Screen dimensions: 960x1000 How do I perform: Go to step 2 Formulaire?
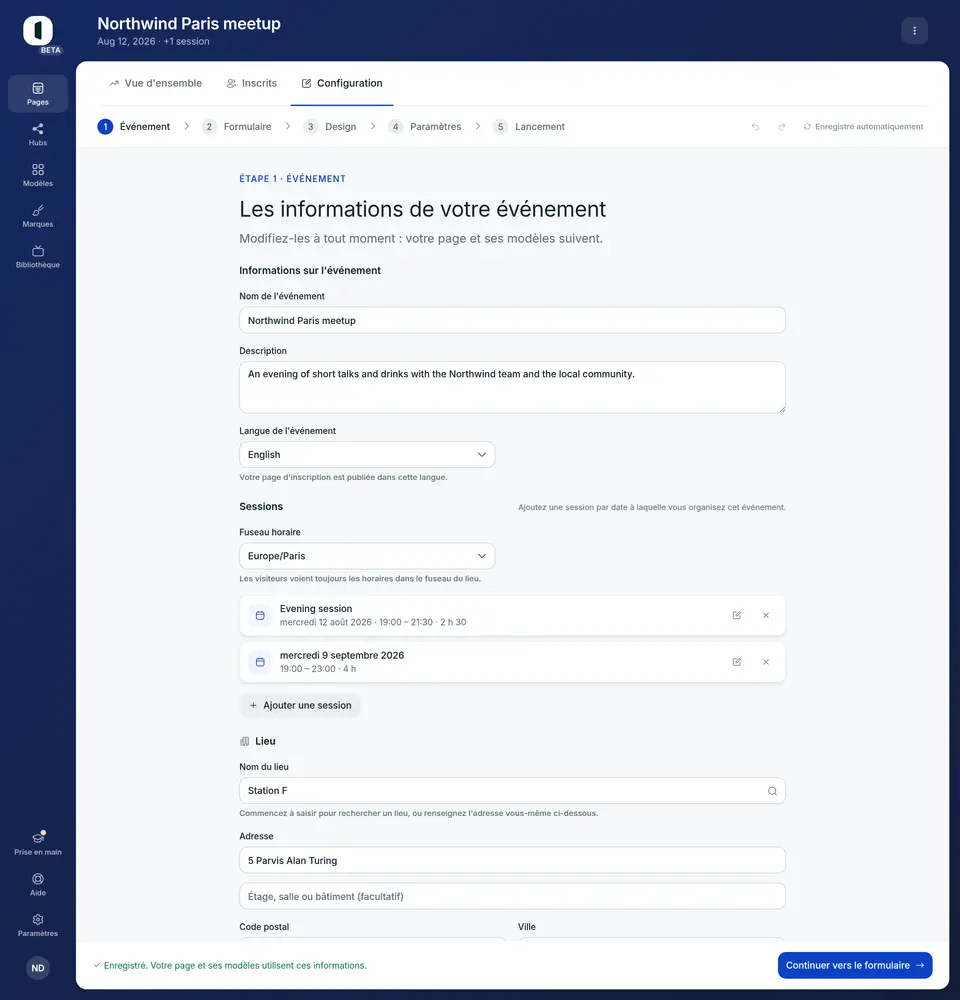click(237, 127)
